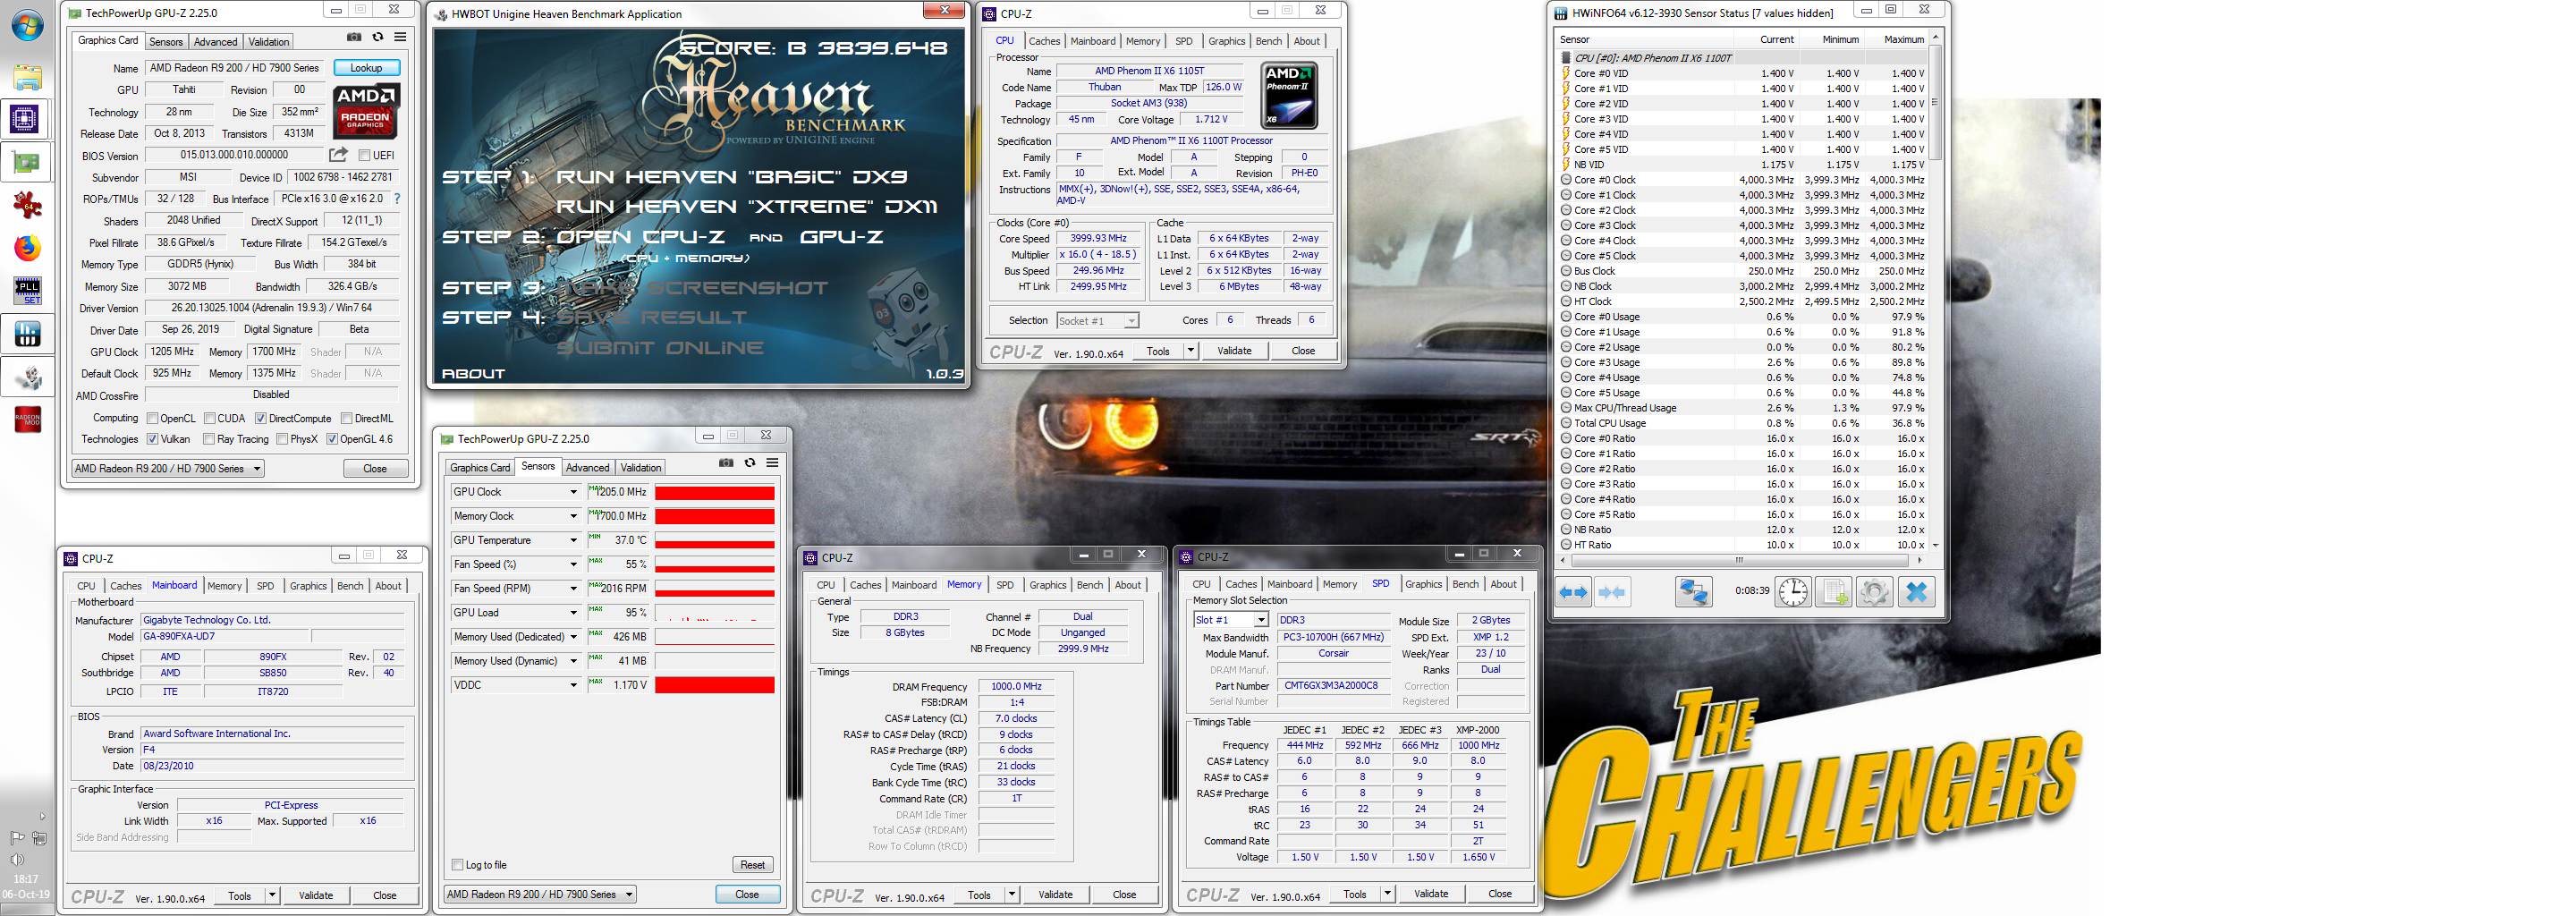Switch to Validation tab in GPU-Z Sensors window
This screenshot has width=2576, height=916.
click(x=641, y=468)
